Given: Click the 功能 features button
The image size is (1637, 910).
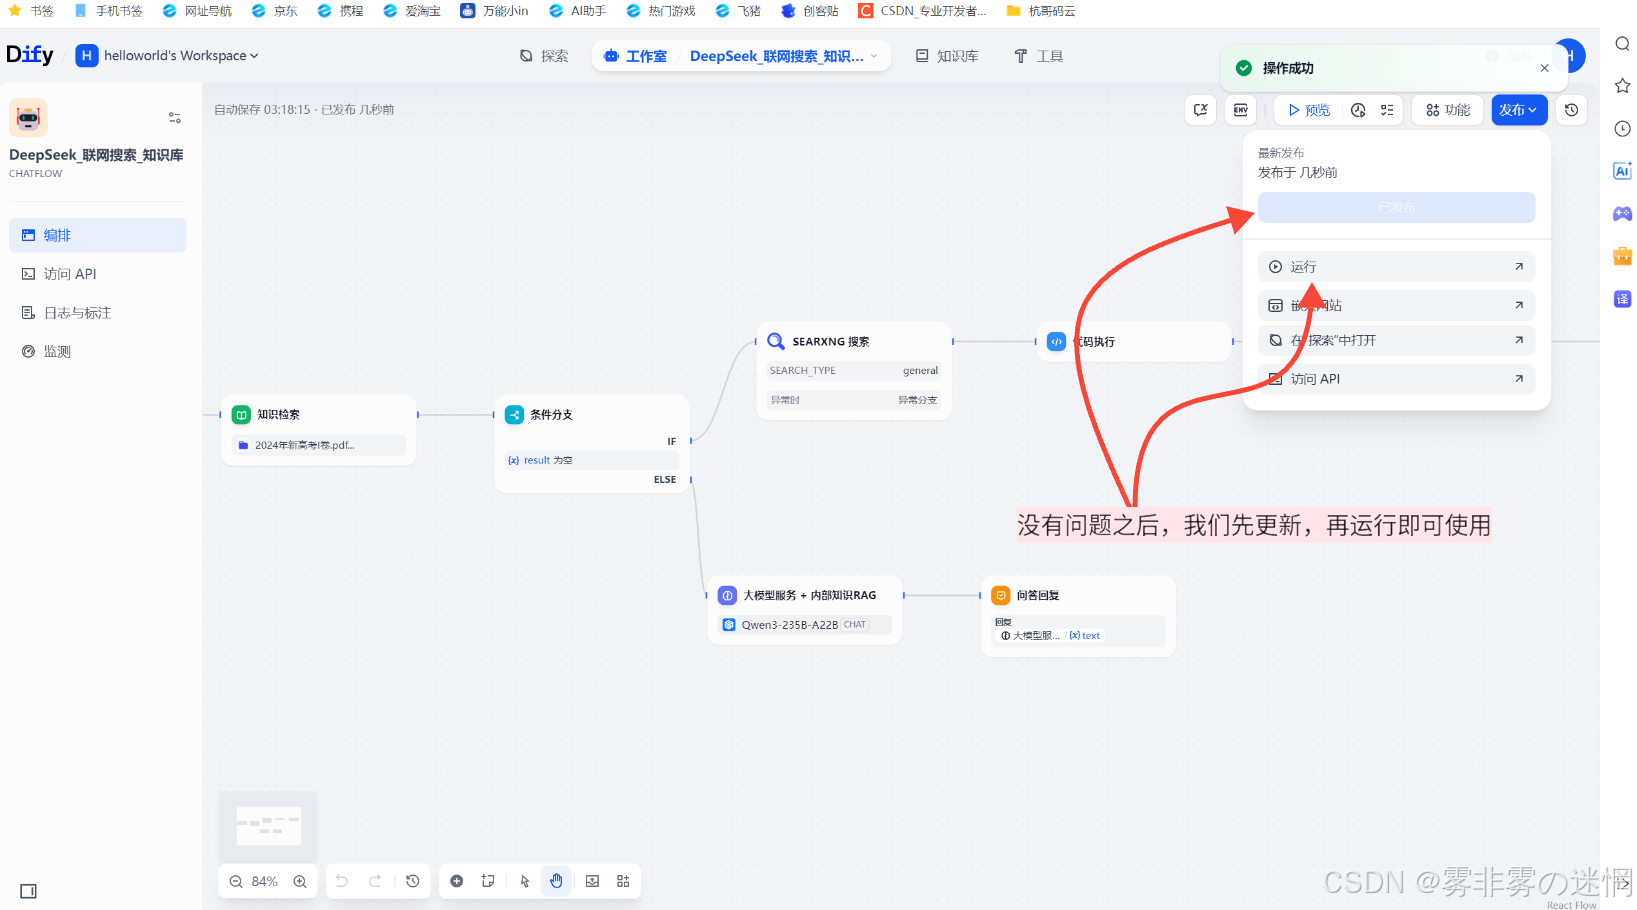Looking at the screenshot, I should [x=1448, y=110].
